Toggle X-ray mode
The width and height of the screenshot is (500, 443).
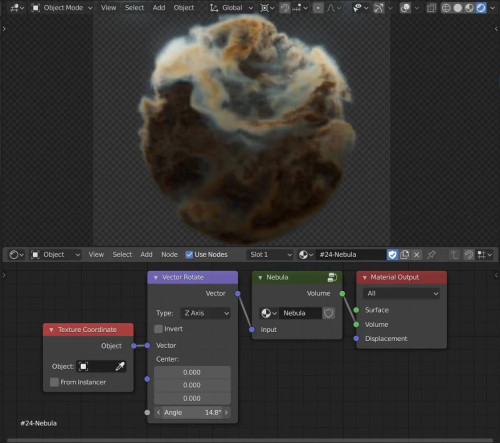(431, 8)
